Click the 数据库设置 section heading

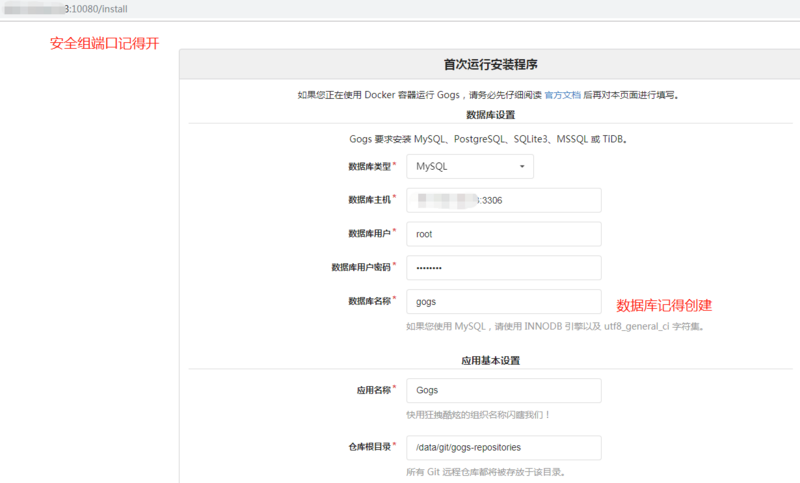click(490, 115)
